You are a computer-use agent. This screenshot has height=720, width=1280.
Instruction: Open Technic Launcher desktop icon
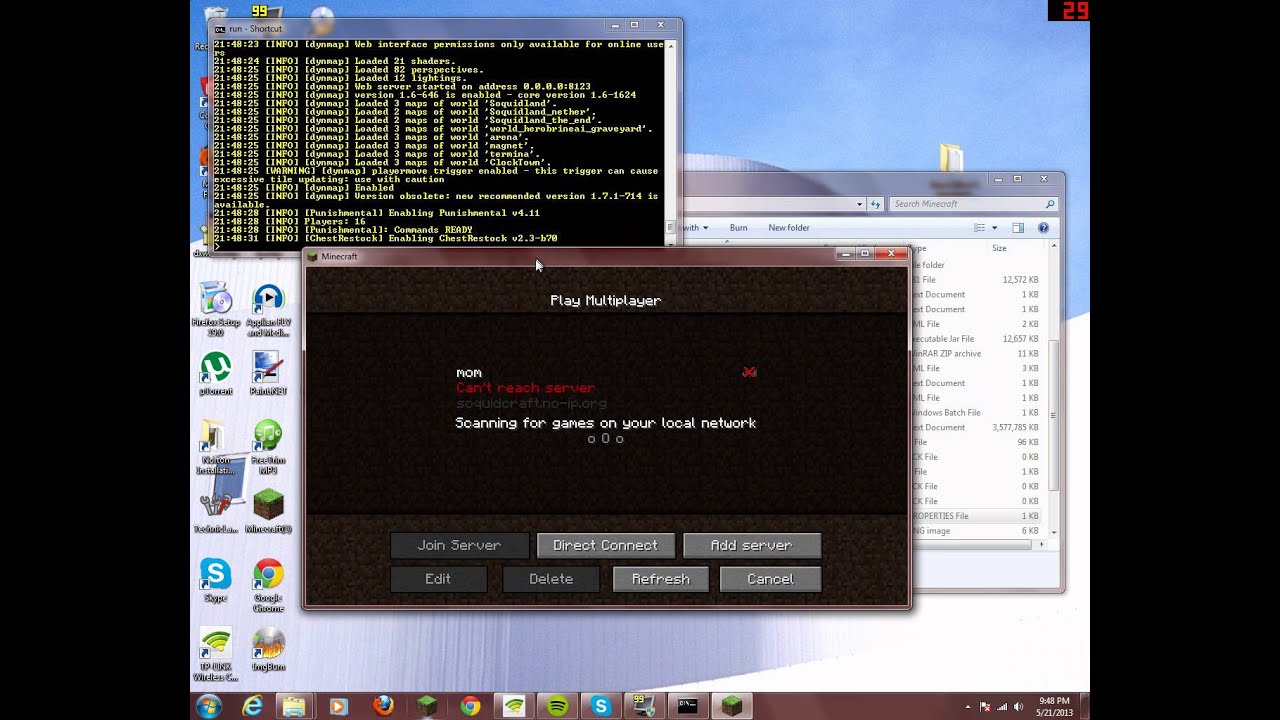(x=215, y=512)
